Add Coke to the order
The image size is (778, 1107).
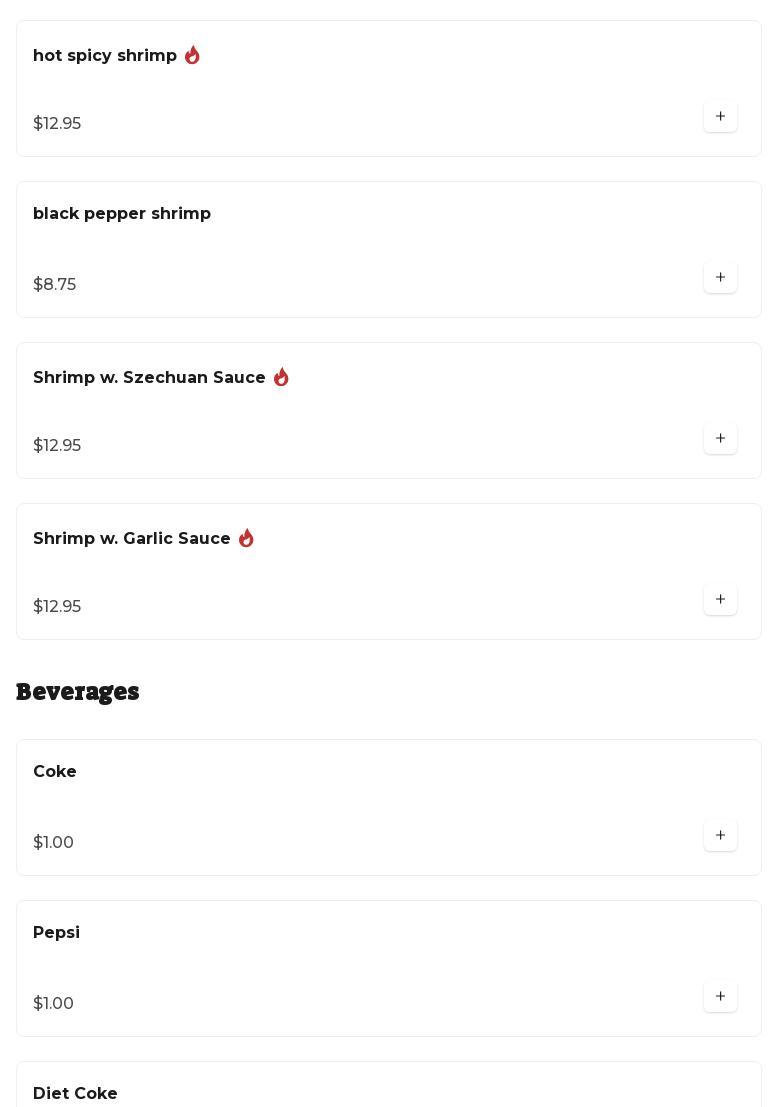click(720, 836)
